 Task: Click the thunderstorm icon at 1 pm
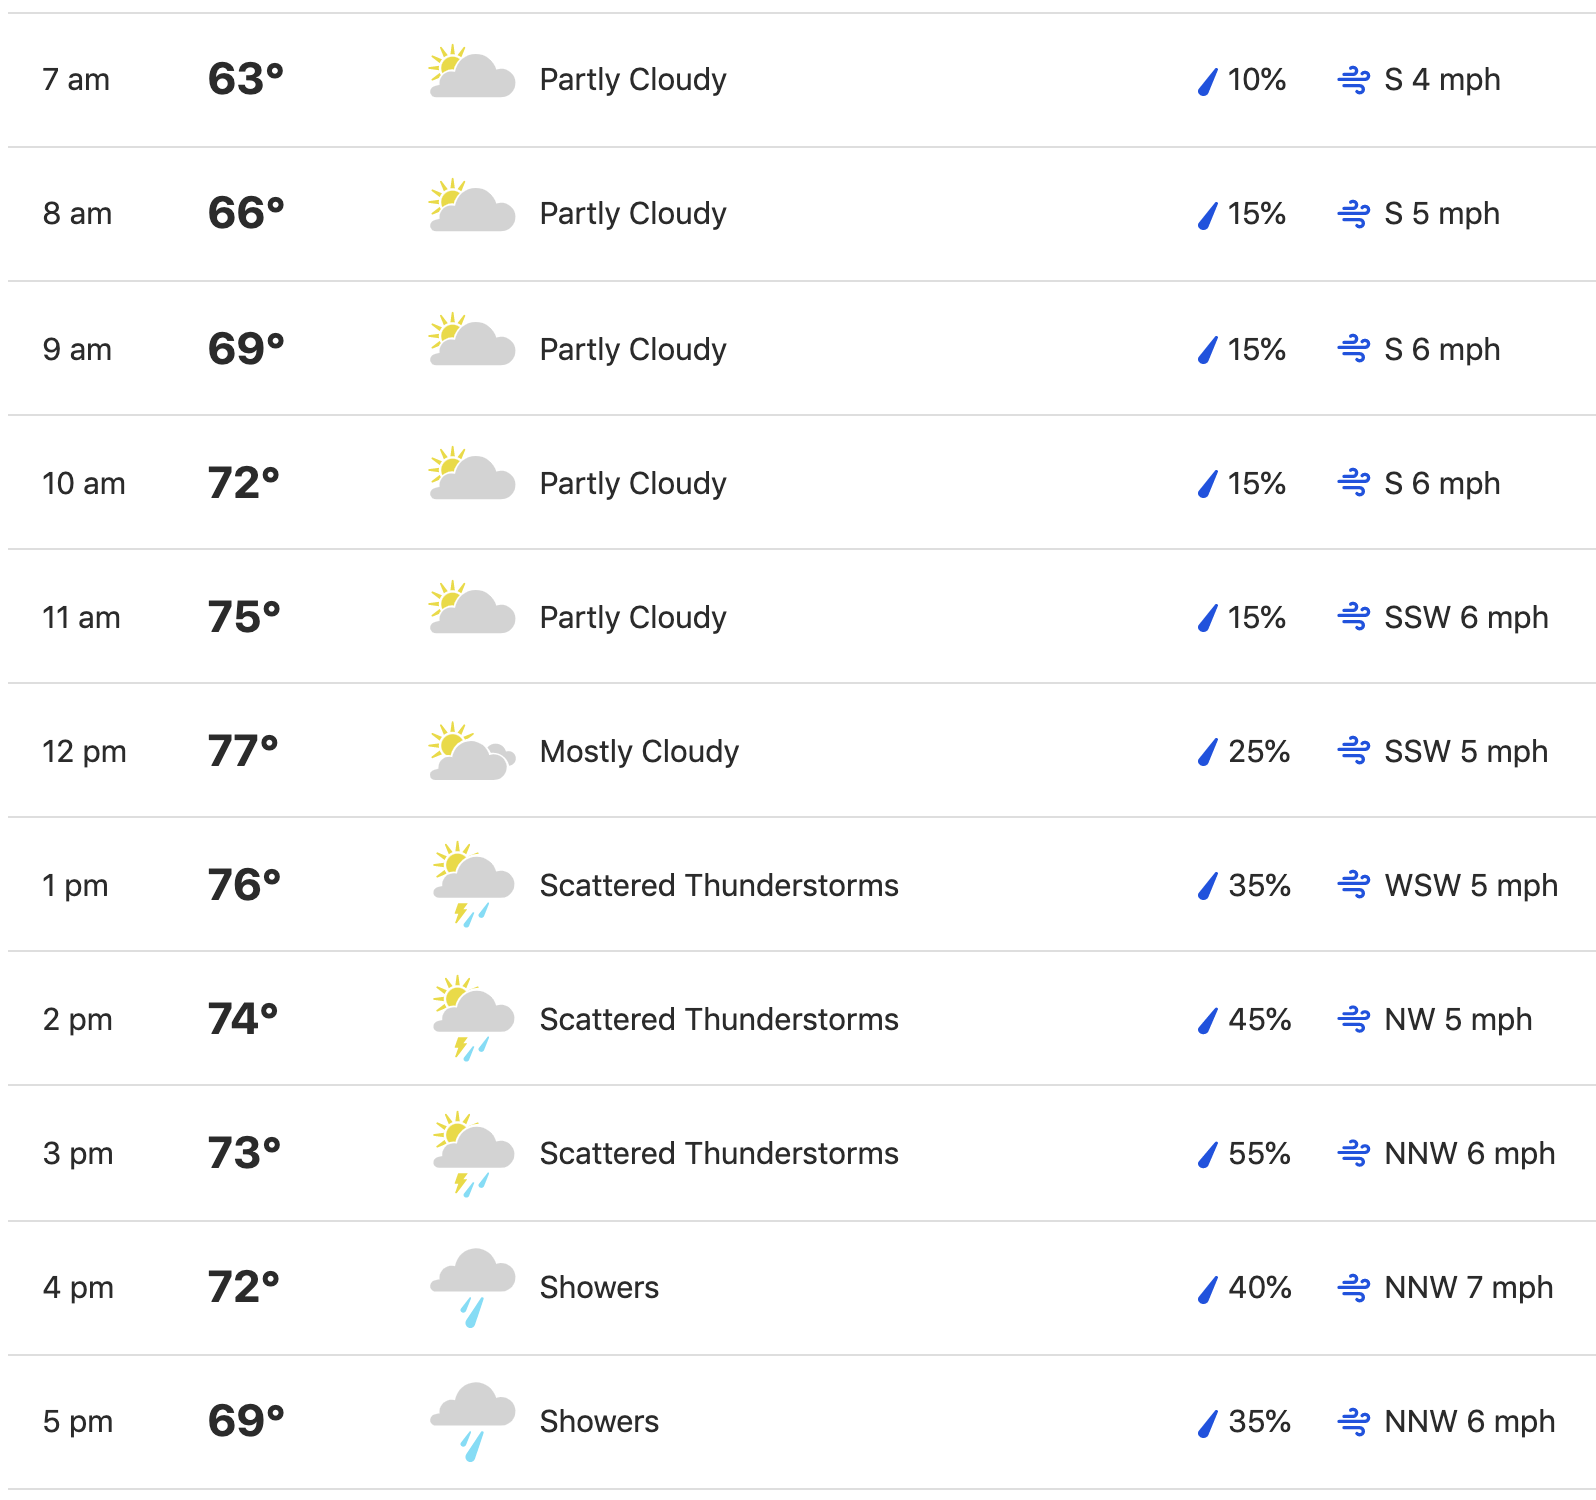pyautogui.click(x=473, y=884)
